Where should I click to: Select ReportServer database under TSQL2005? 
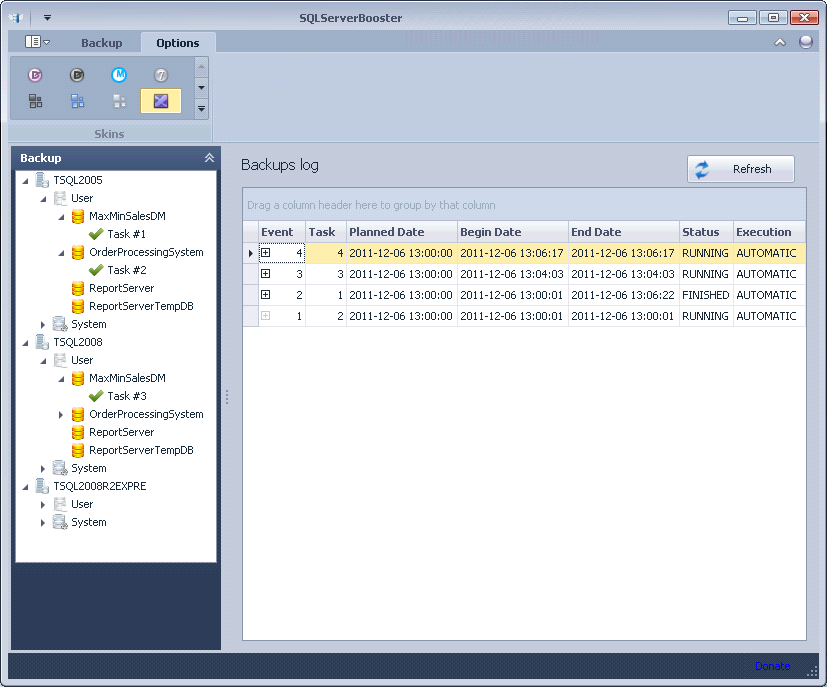[x=121, y=288]
